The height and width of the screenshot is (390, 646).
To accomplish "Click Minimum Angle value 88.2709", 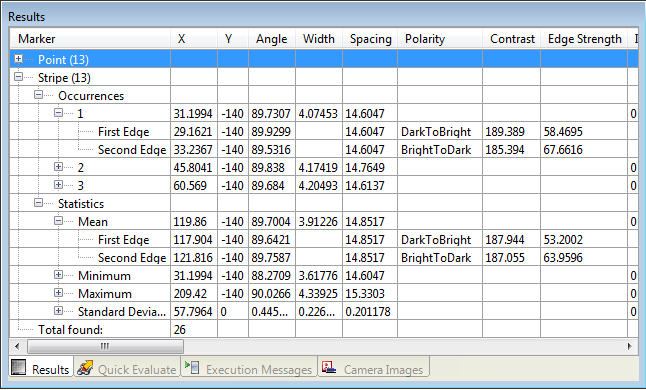I will pos(271,276).
